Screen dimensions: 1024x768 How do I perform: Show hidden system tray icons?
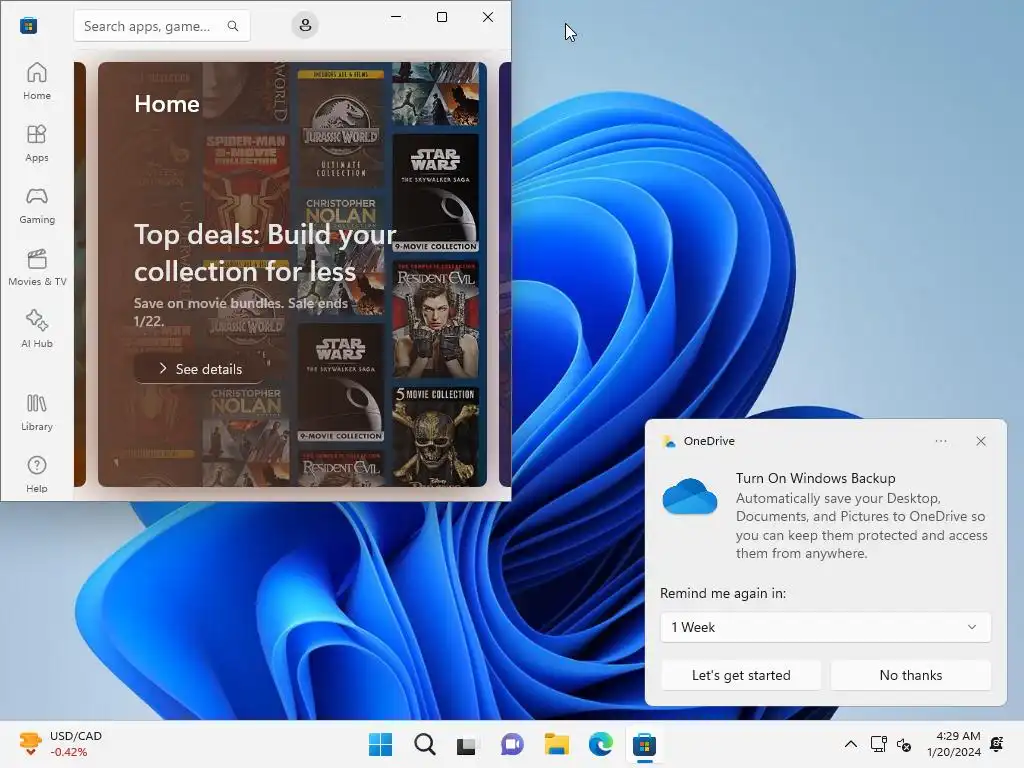(x=850, y=744)
